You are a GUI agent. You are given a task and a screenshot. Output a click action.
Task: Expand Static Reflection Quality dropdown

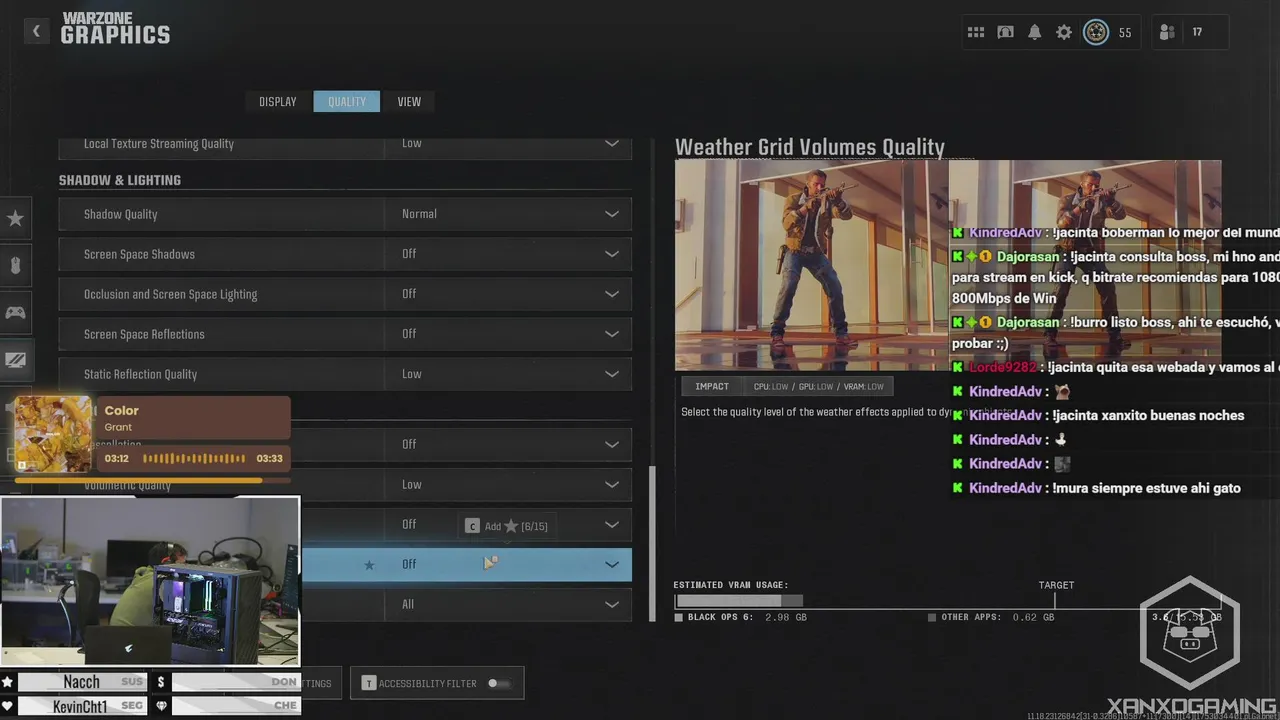coord(611,374)
